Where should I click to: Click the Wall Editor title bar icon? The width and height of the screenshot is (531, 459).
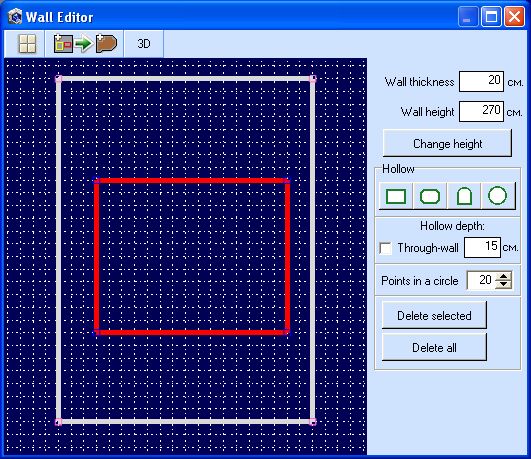click(x=15, y=17)
